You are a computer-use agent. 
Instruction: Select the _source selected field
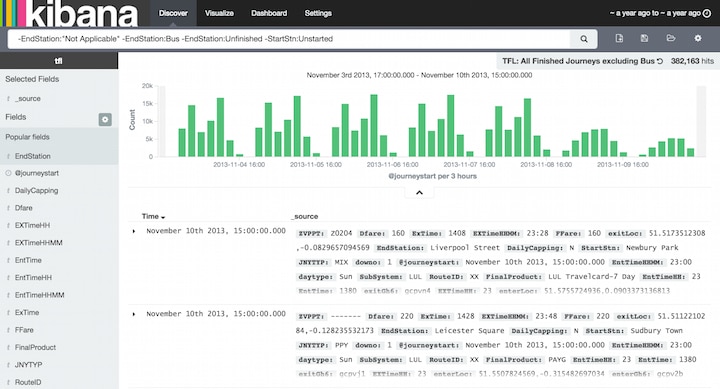[28, 99]
